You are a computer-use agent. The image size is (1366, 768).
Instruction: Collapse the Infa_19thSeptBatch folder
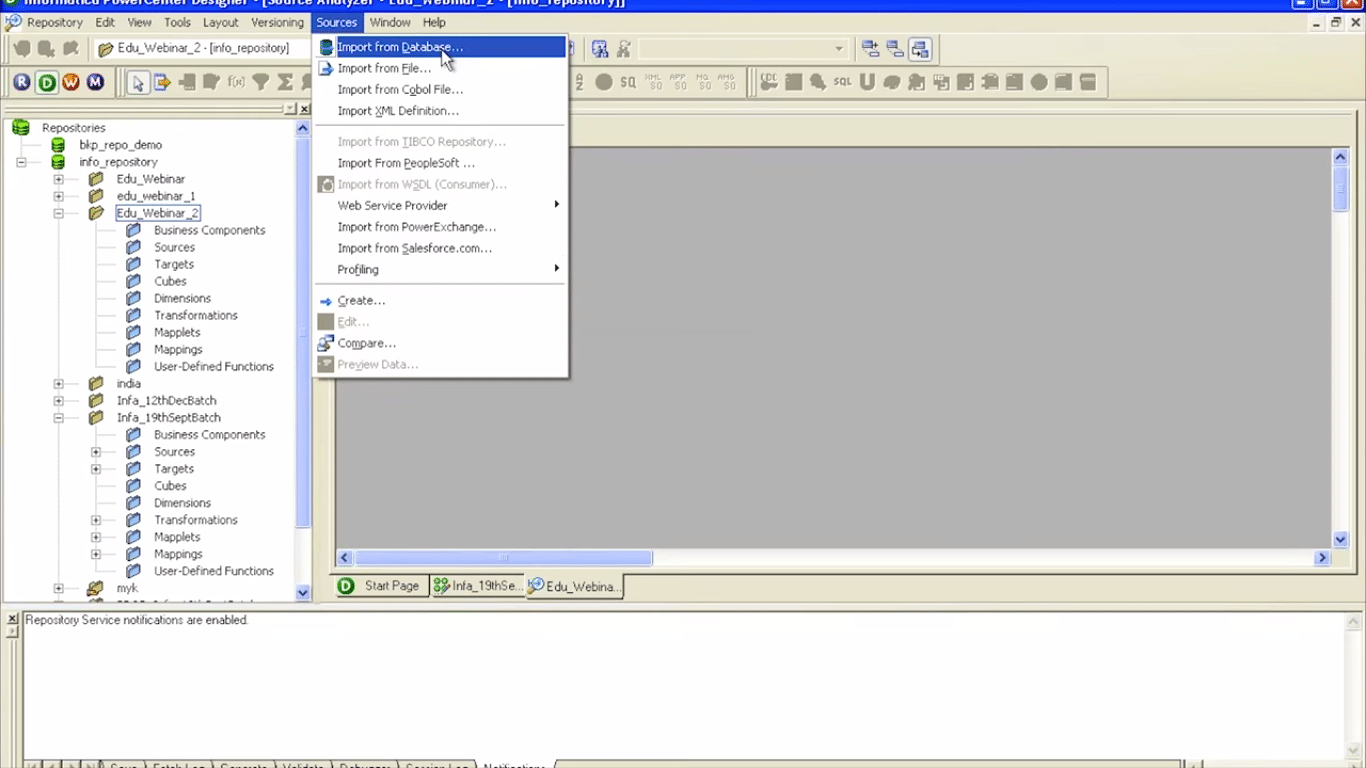pyautogui.click(x=58, y=417)
